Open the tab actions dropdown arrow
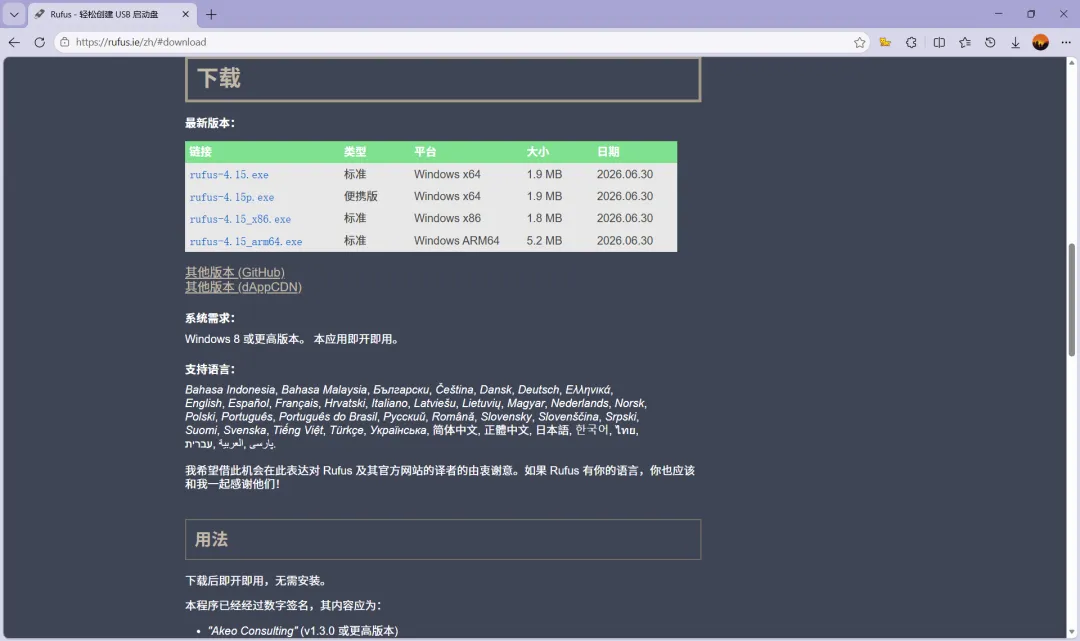The image size is (1080, 641). tap(14, 14)
